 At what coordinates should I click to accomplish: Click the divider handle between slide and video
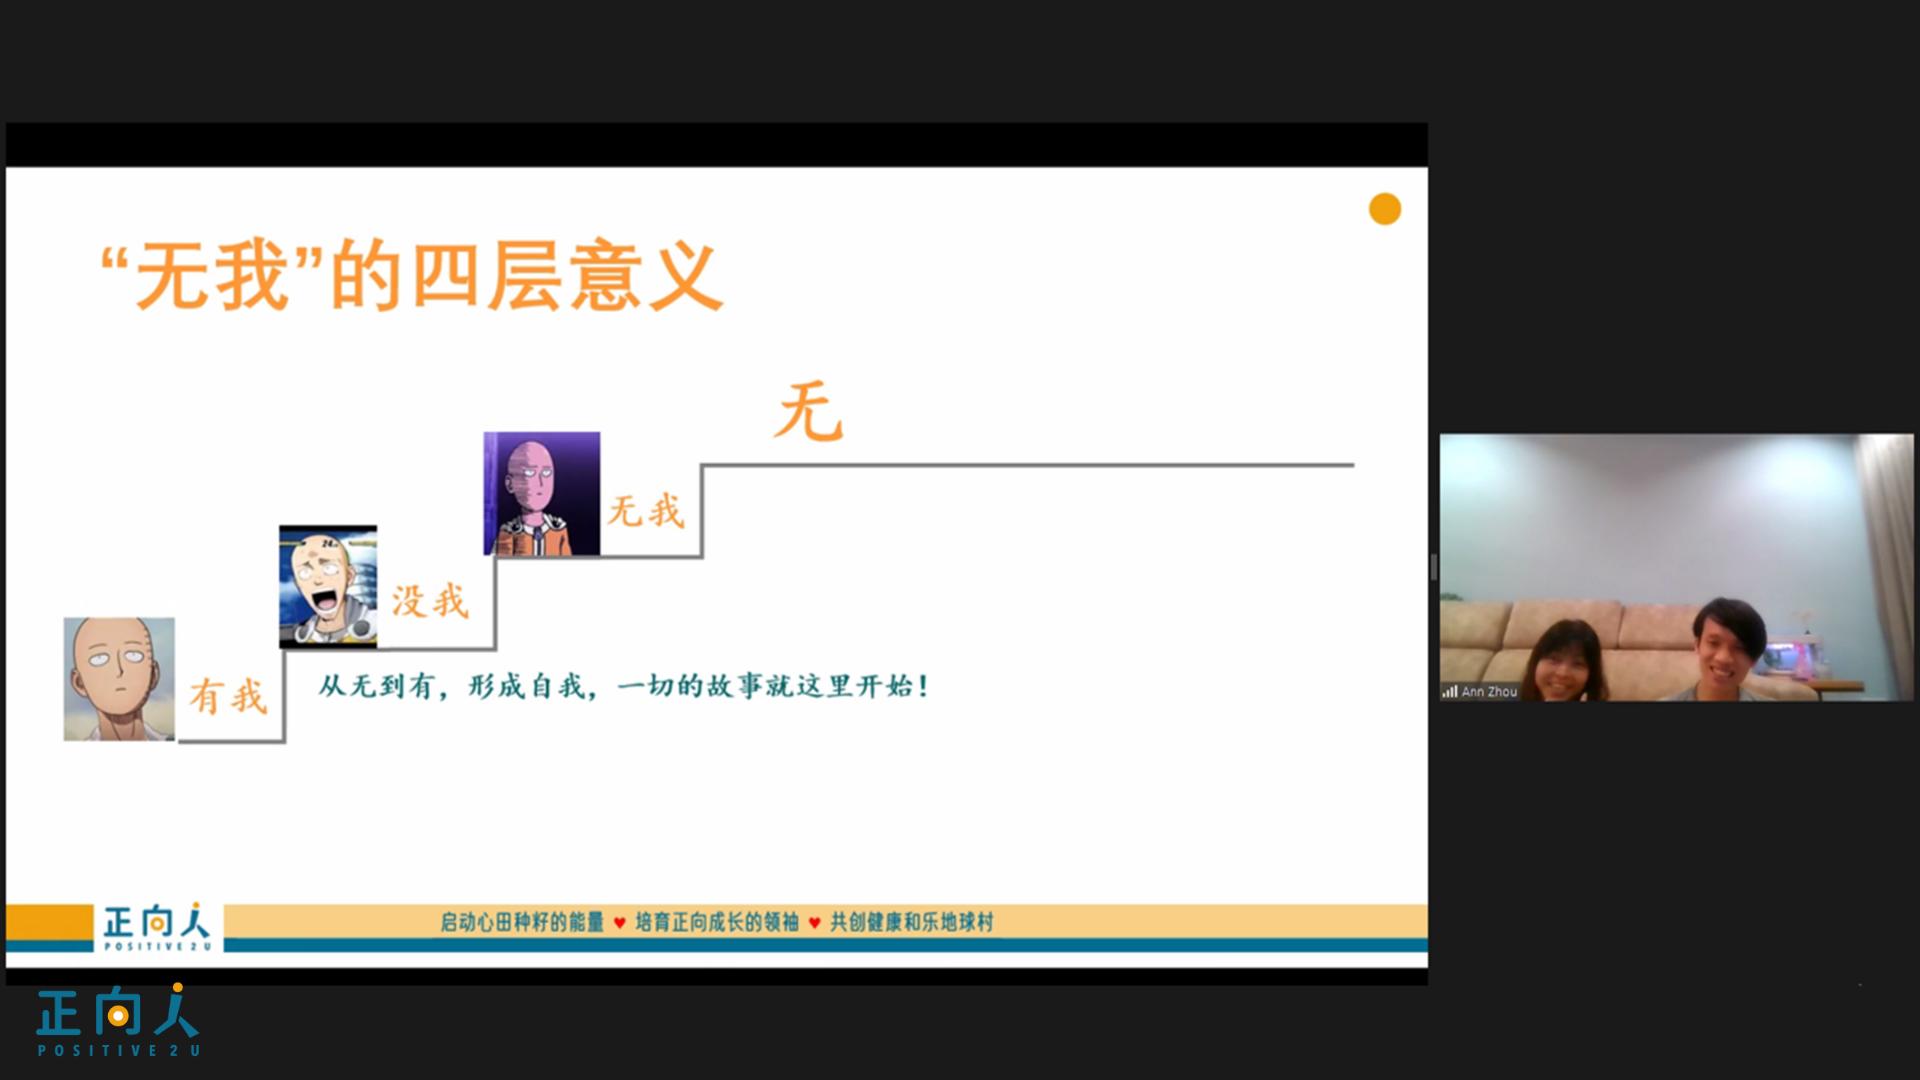pyautogui.click(x=1434, y=567)
